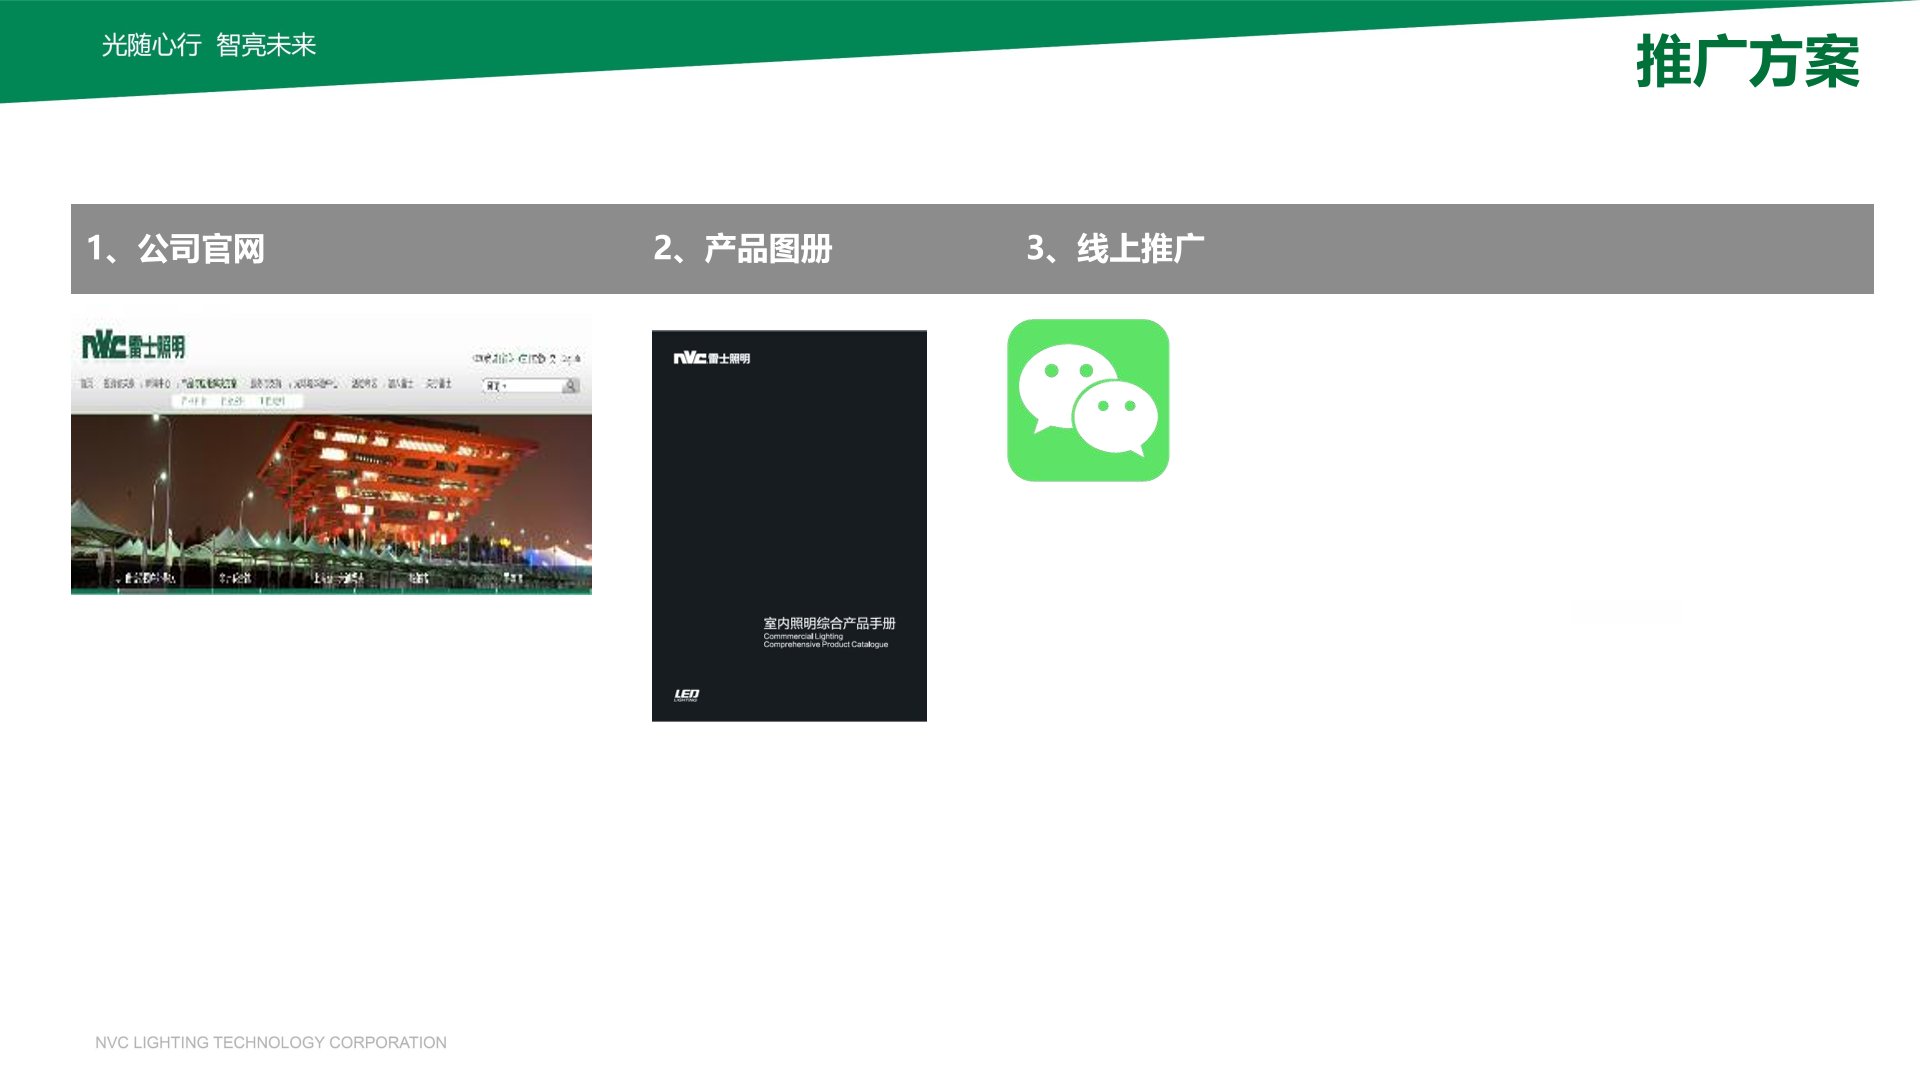This screenshot has height=1080, width=1920.
Task: Click the NVC logo on black catalogue cover
Action: [711, 358]
